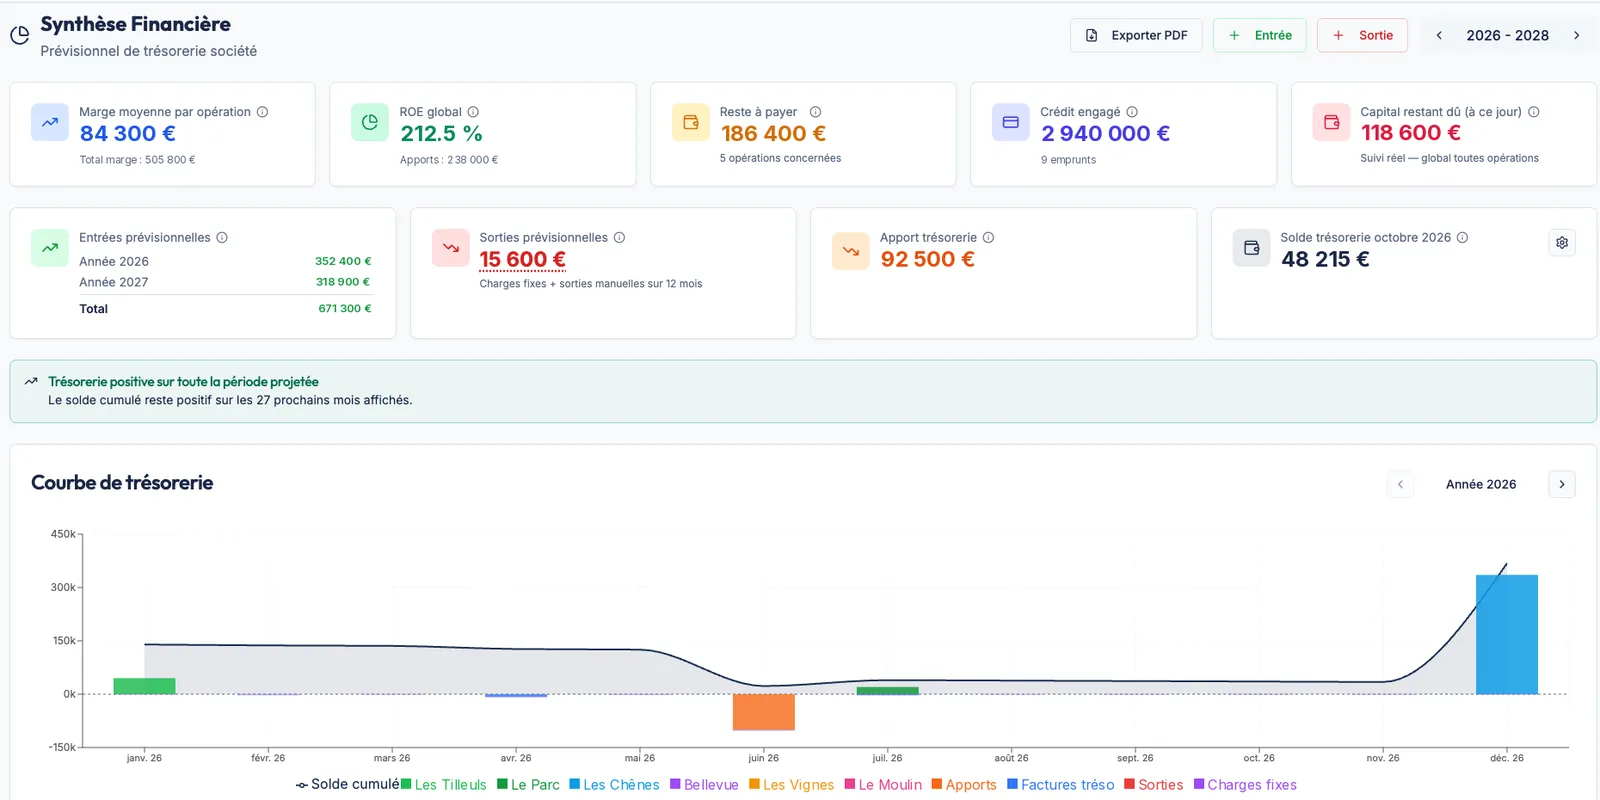The height and width of the screenshot is (800, 1600).
Task: Click the Apport trésorerie downward trend icon
Action: pyautogui.click(x=851, y=251)
